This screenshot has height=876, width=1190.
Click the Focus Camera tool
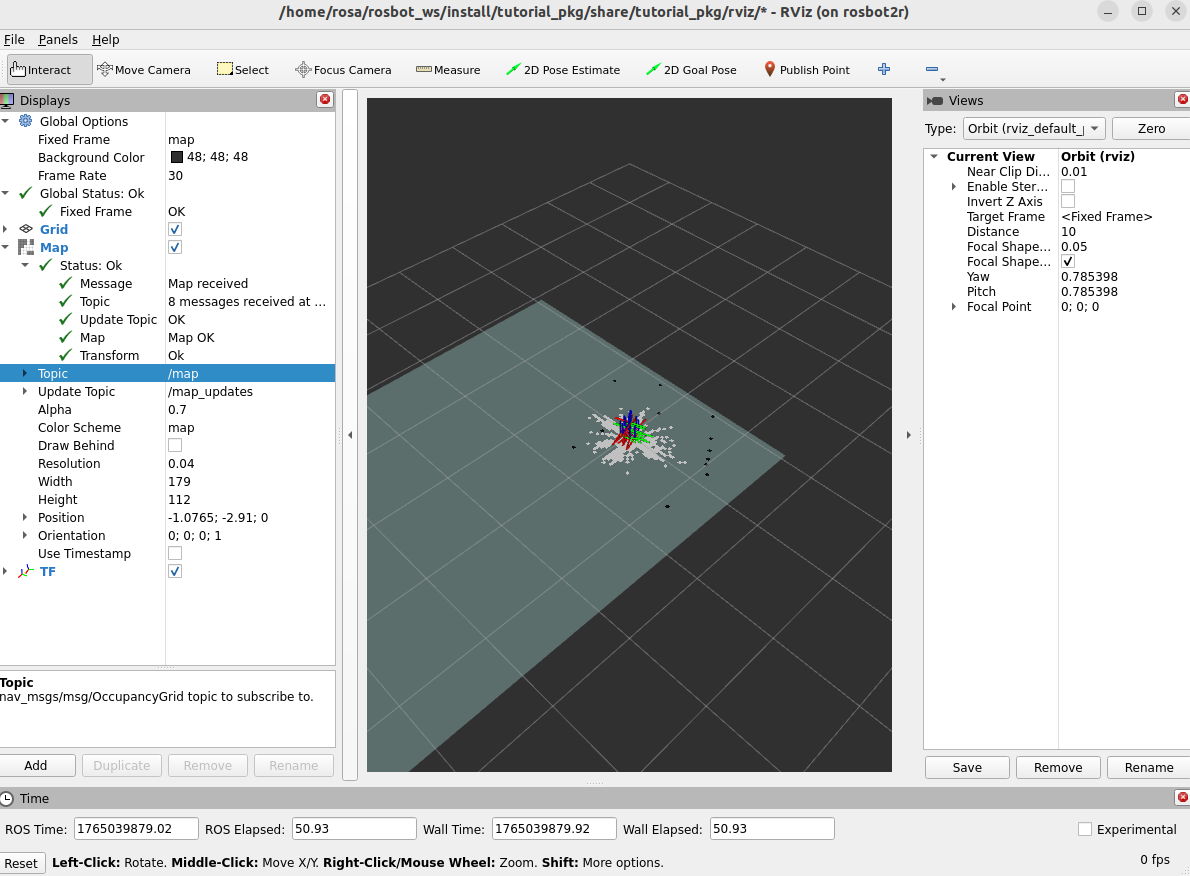click(343, 70)
